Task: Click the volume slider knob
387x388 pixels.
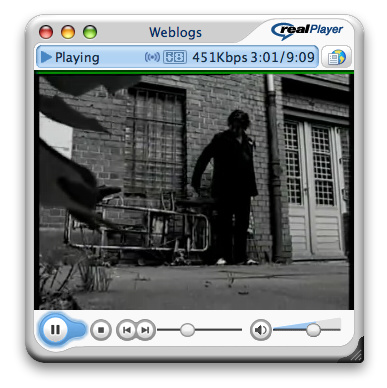Action: click(313, 330)
